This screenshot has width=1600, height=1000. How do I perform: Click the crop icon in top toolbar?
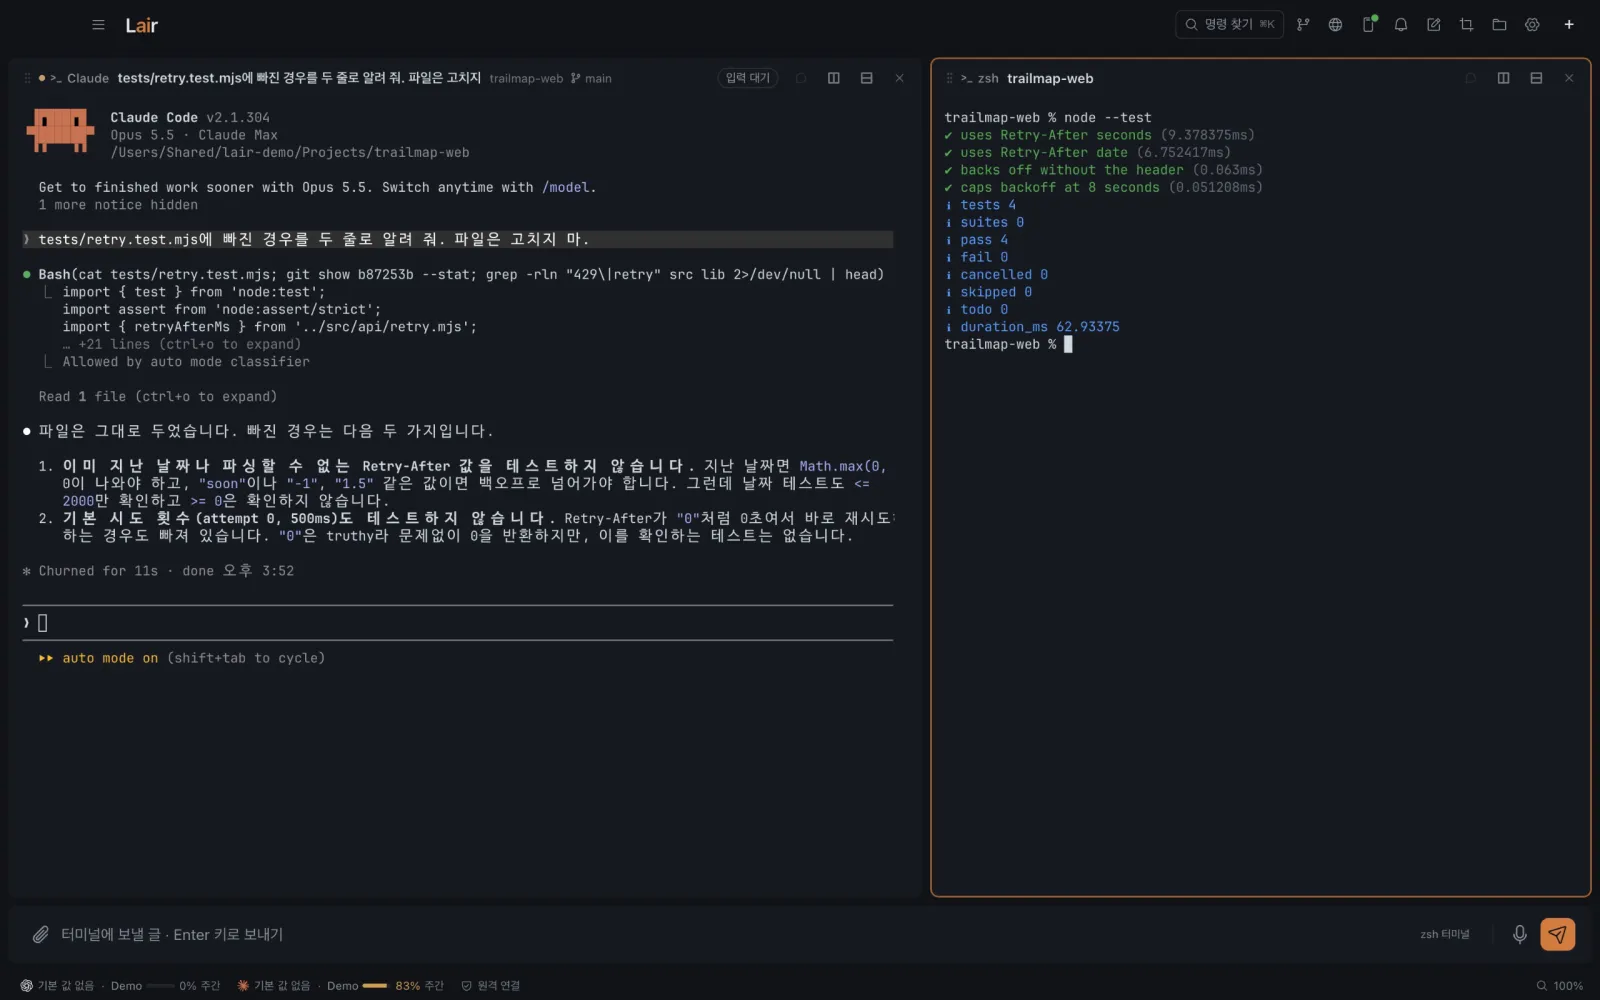(1466, 25)
